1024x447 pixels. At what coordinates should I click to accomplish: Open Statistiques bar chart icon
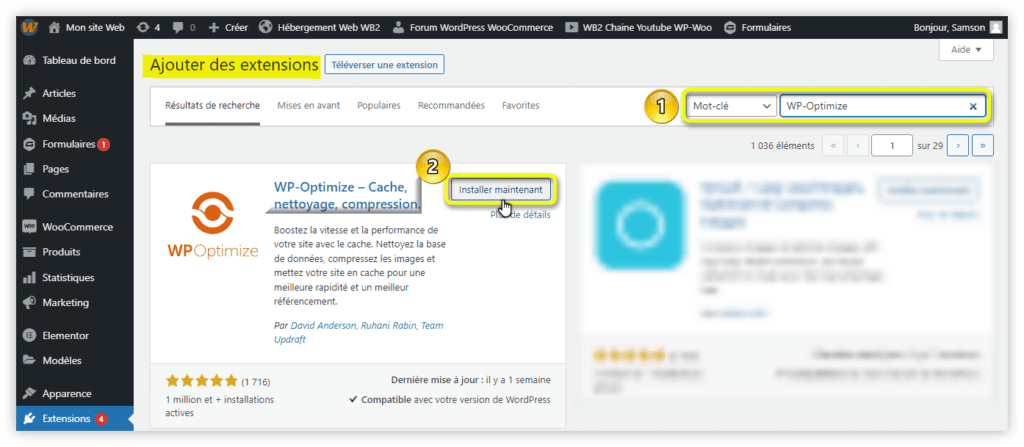(x=29, y=278)
